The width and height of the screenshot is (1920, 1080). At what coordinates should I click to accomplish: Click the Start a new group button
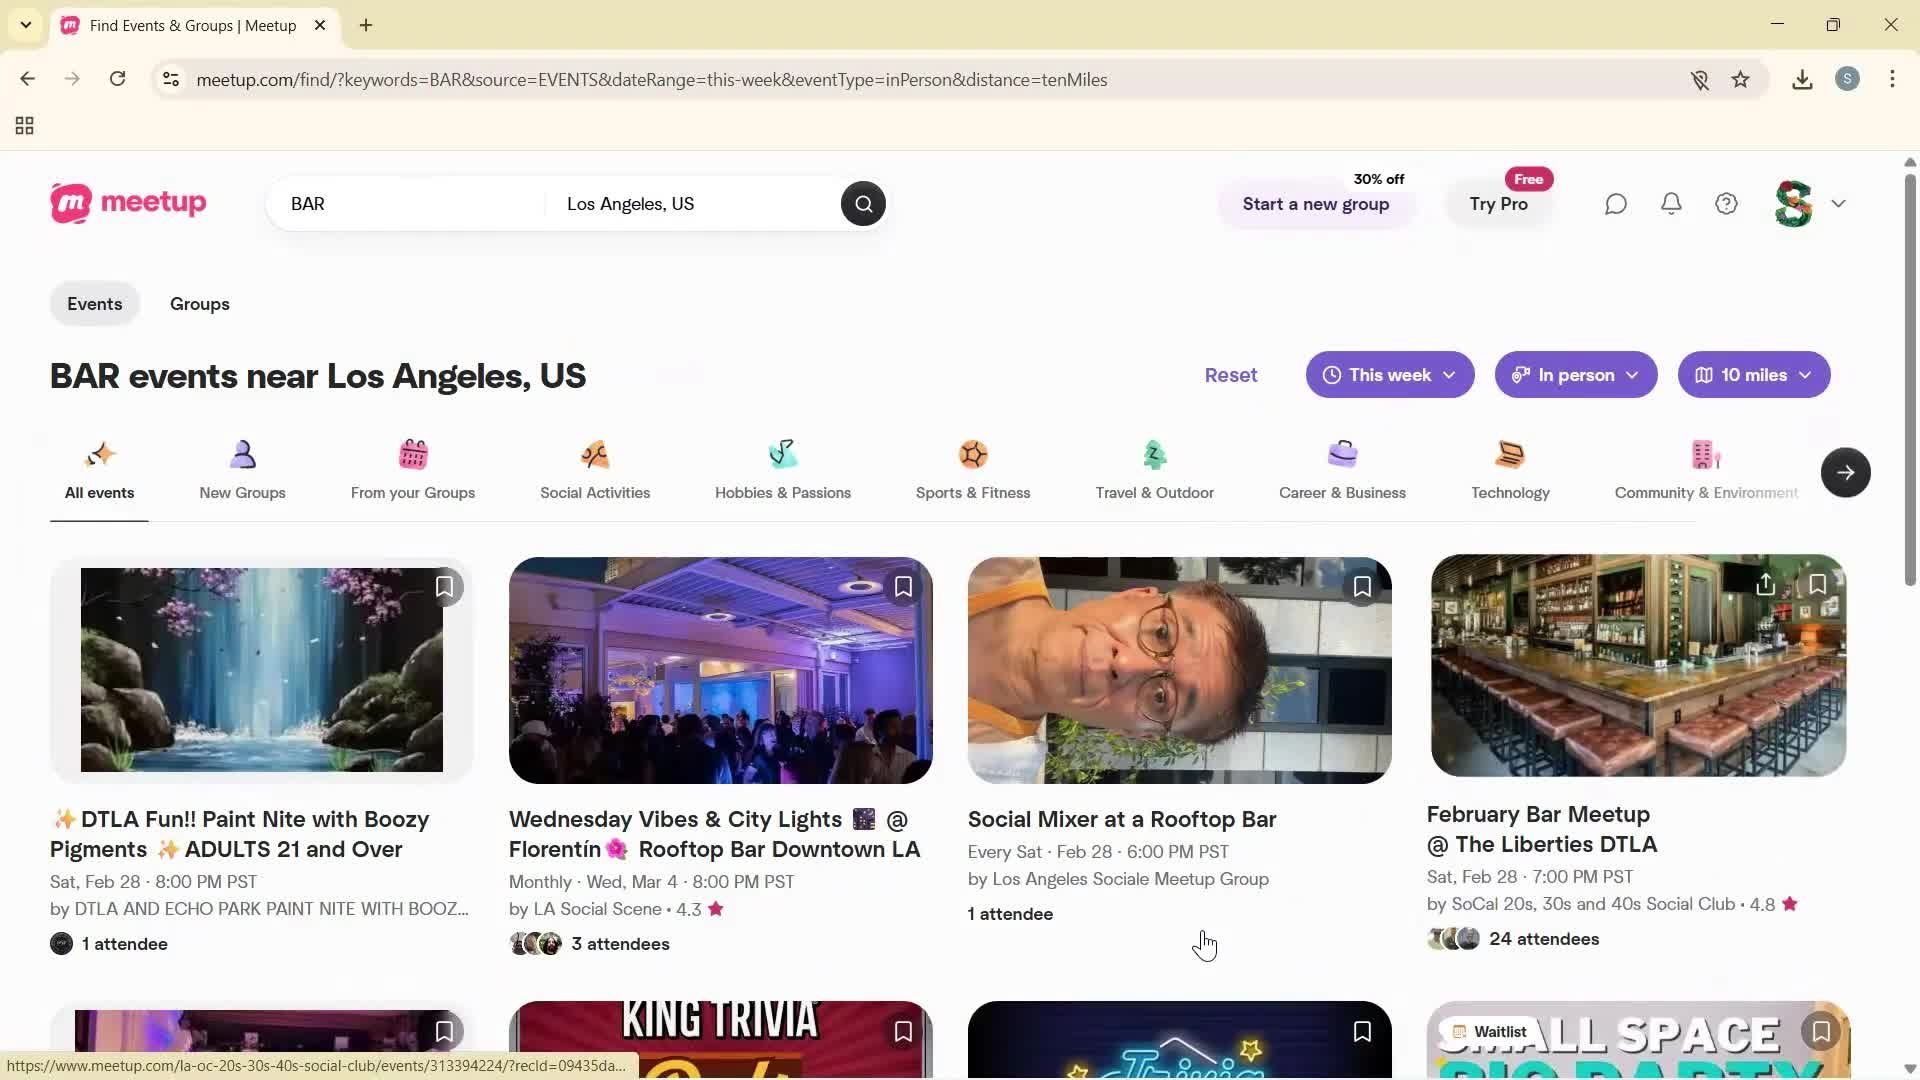1315,204
